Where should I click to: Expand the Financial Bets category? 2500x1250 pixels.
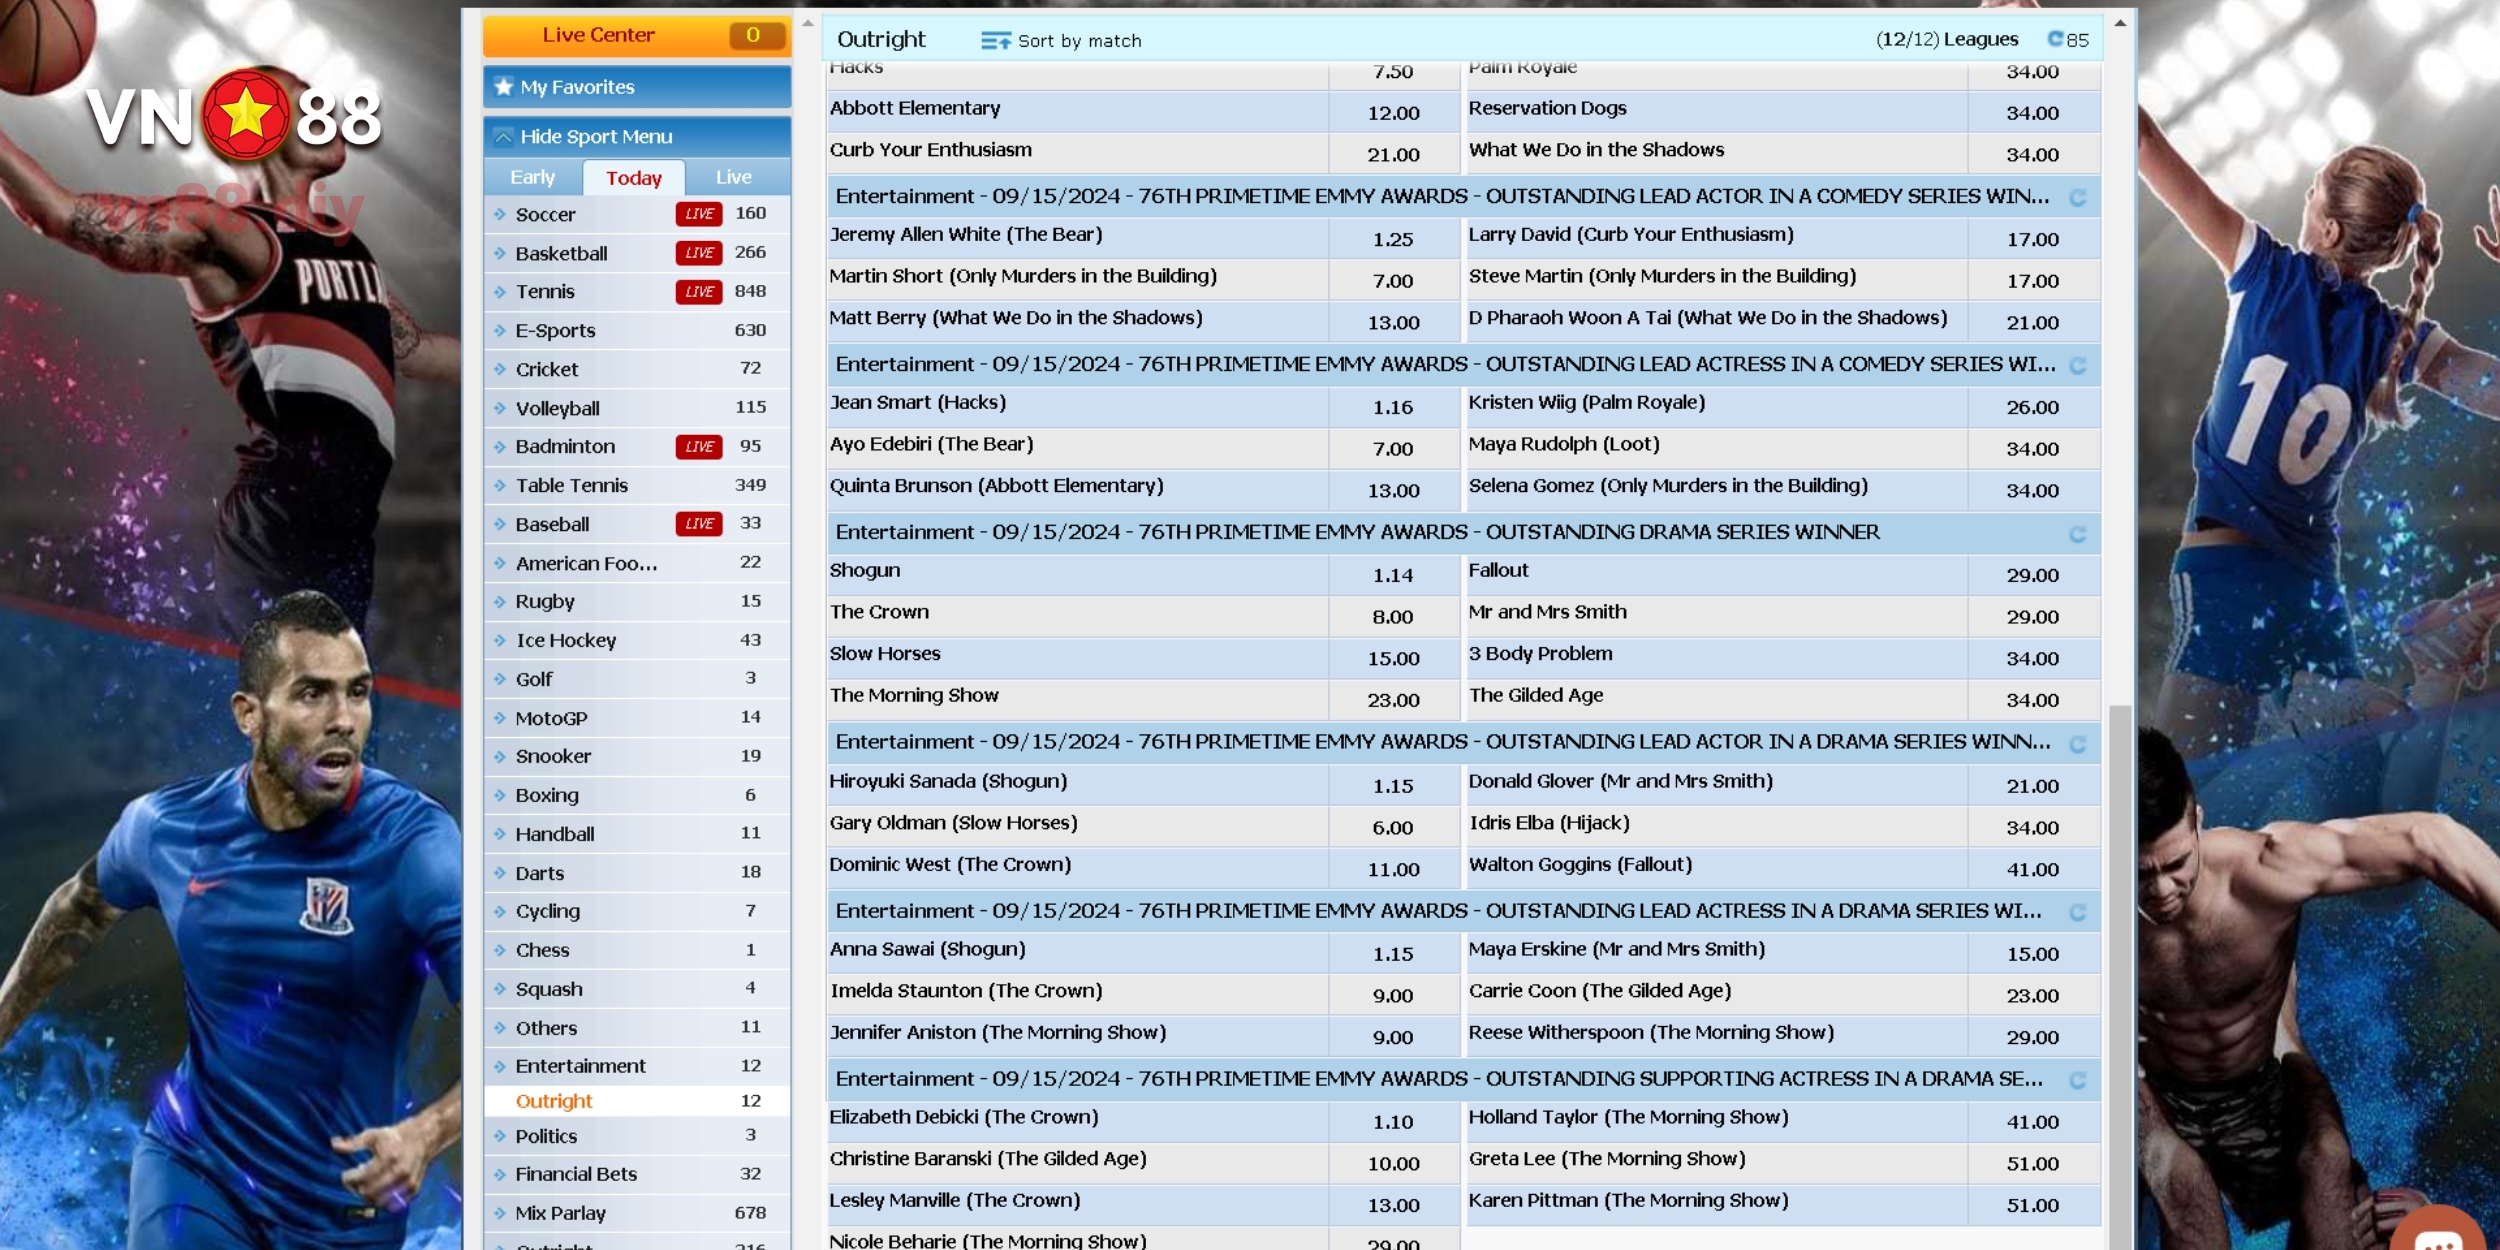click(637, 1174)
